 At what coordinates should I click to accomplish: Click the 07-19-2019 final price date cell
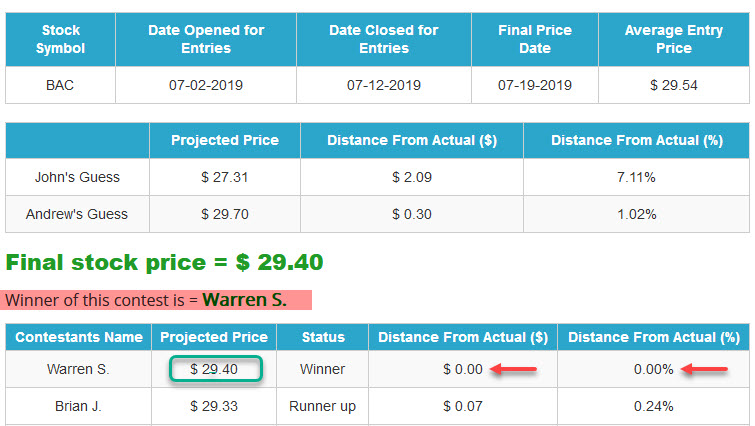pyautogui.click(x=535, y=85)
